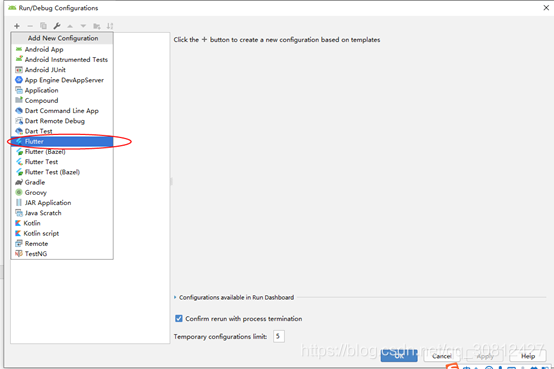Click the Gradle elephant icon

pyautogui.click(x=19, y=182)
